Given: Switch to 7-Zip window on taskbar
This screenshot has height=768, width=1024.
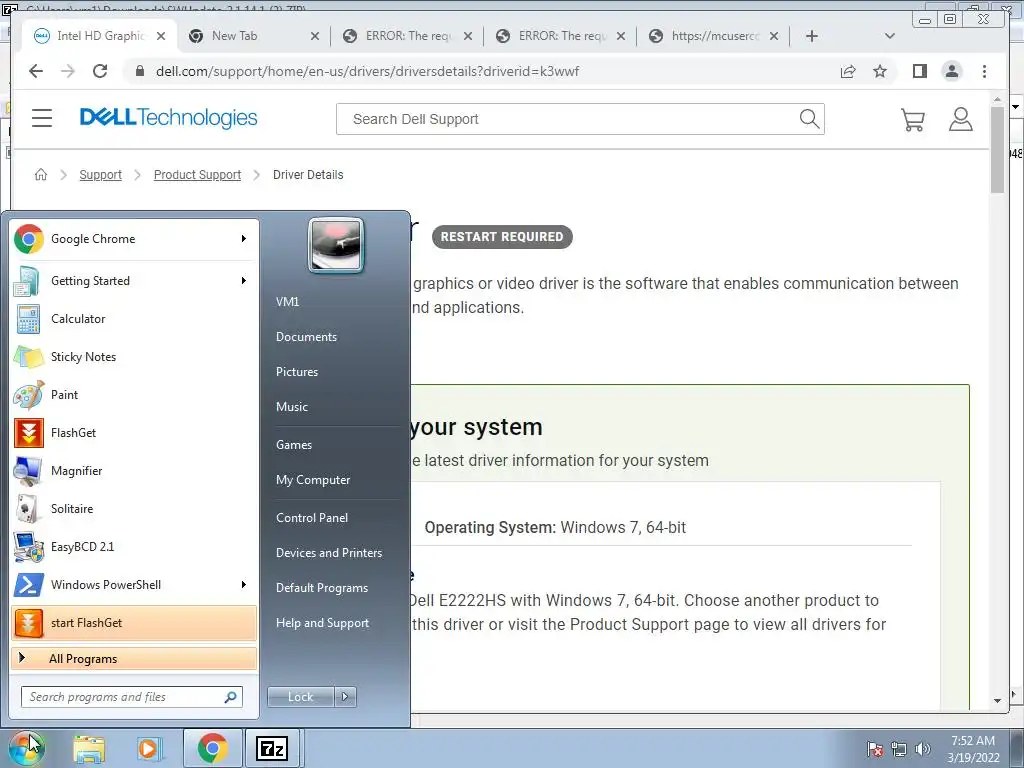Looking at the screenshot, I should [272, 748].
